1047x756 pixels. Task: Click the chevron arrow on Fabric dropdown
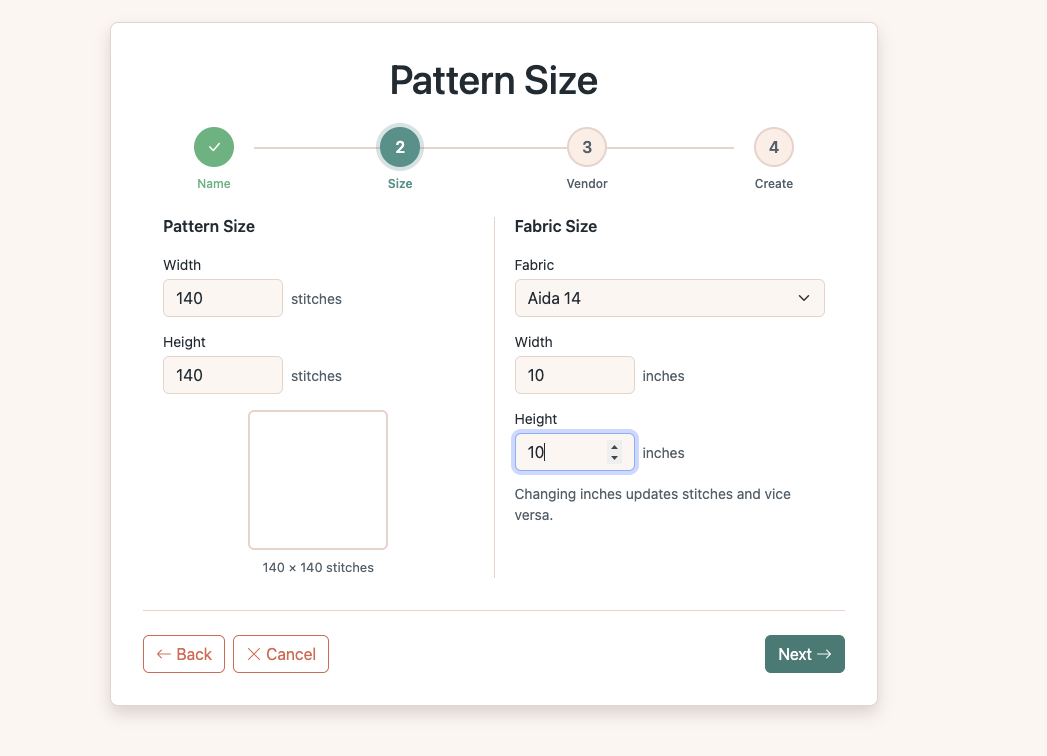point(804,298)
